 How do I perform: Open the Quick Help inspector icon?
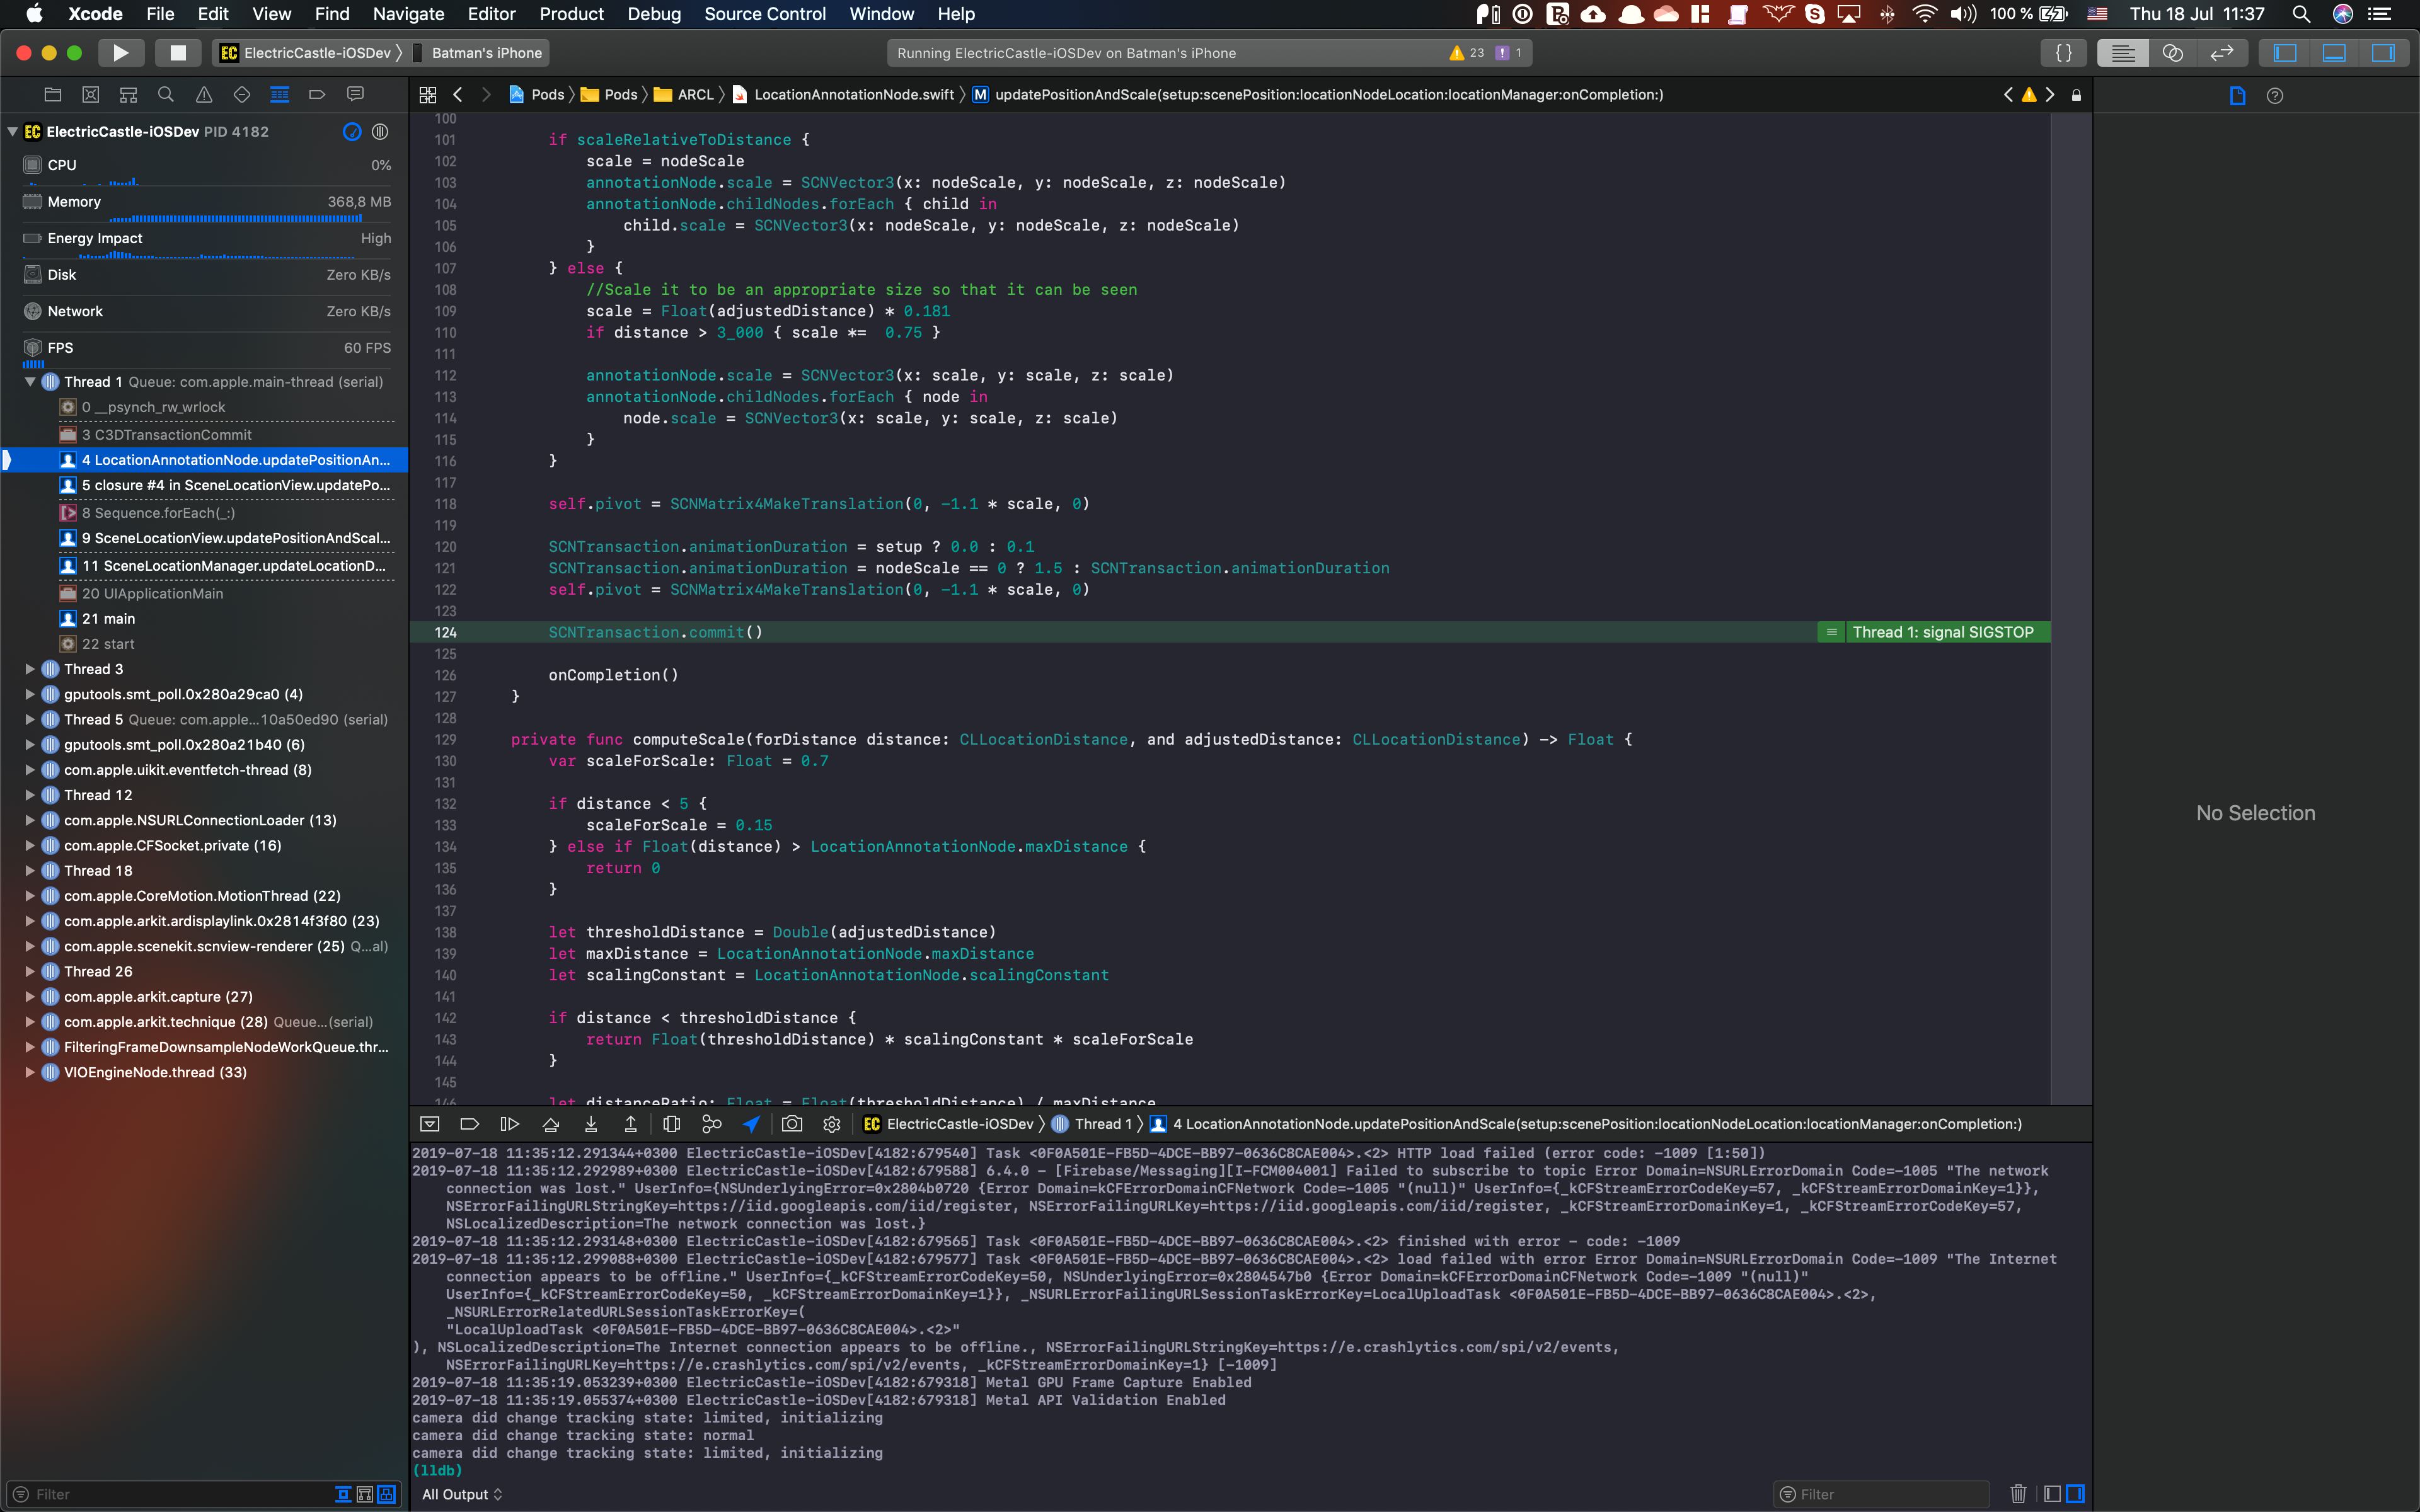(2275, 96)
